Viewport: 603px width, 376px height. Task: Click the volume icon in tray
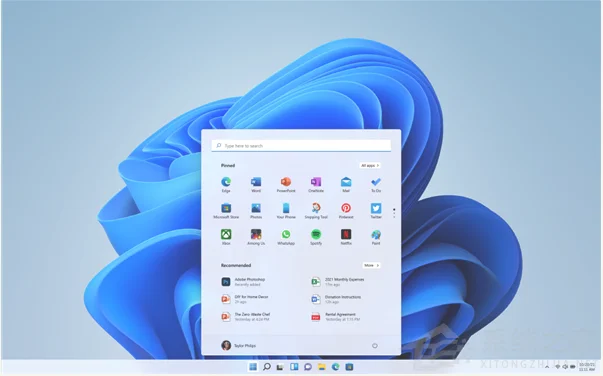tap(565, 367)
